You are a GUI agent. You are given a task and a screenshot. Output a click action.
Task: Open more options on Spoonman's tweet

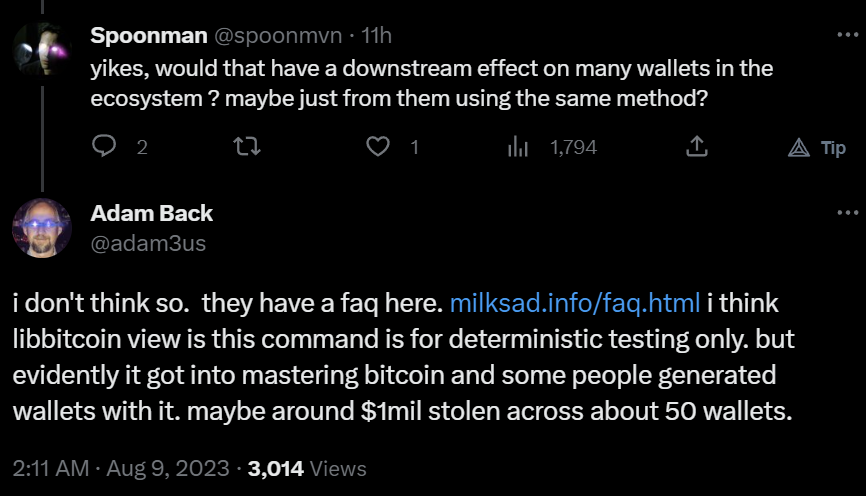(846, 36)
